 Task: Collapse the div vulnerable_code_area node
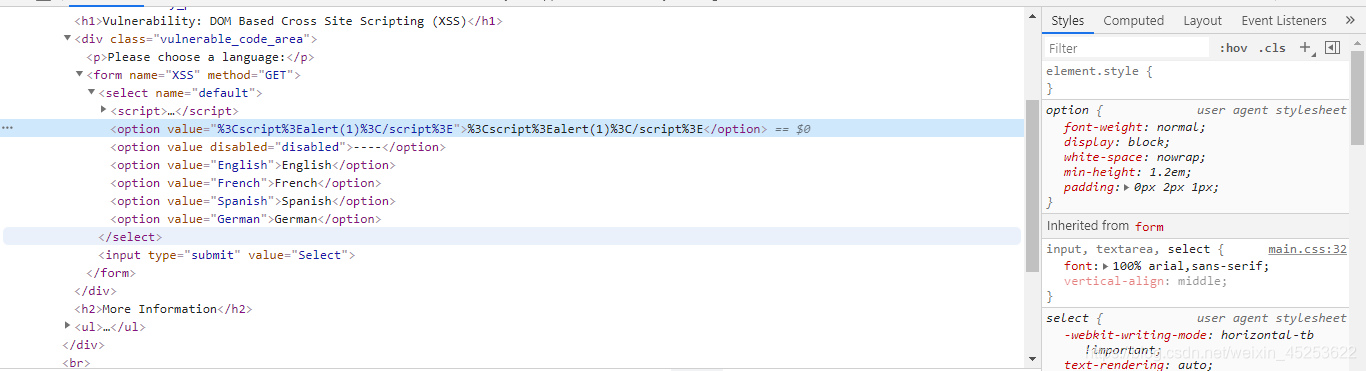pos(67,39)
